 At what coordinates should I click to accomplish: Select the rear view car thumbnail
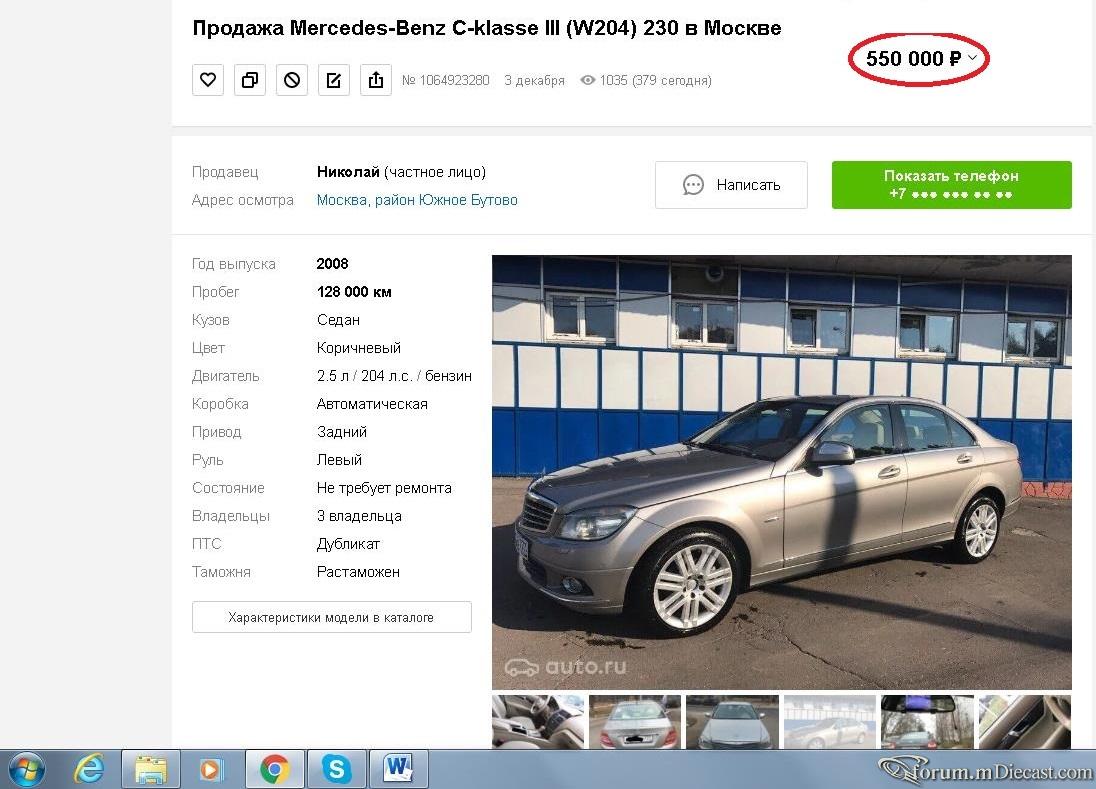pyautogui.click(x=635, y=722)
